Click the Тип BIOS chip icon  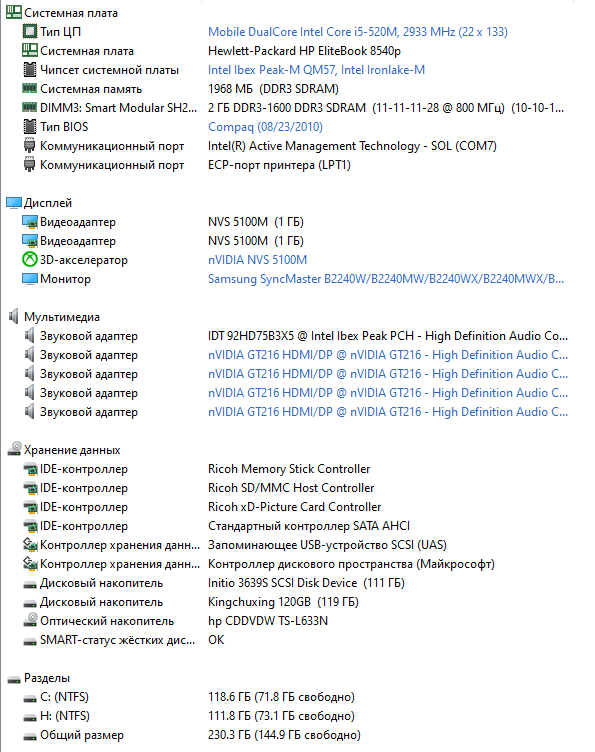(x=30, y=127)
